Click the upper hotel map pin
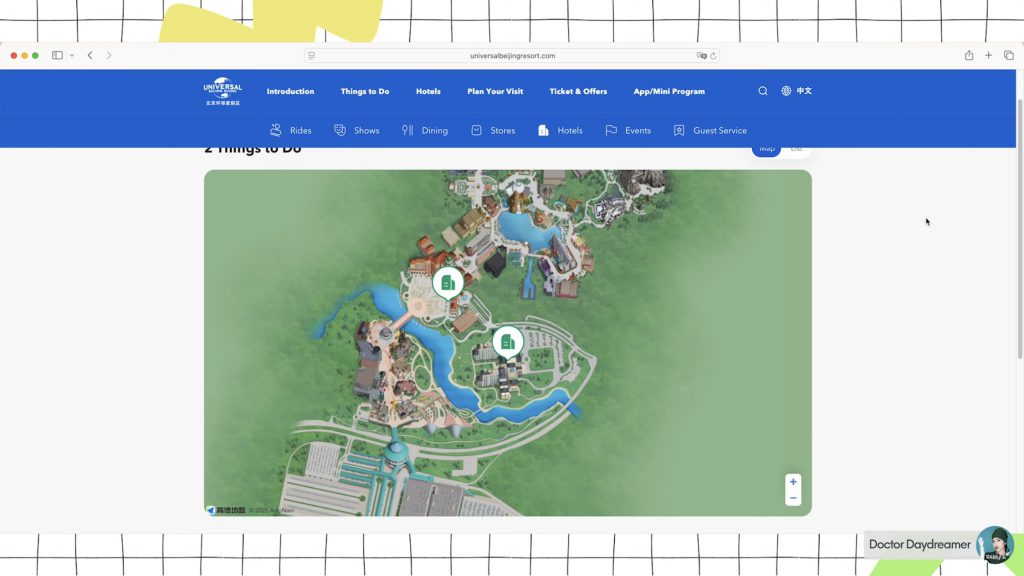The width and height of the screenshot is (1024, 576). pos(448,282)
